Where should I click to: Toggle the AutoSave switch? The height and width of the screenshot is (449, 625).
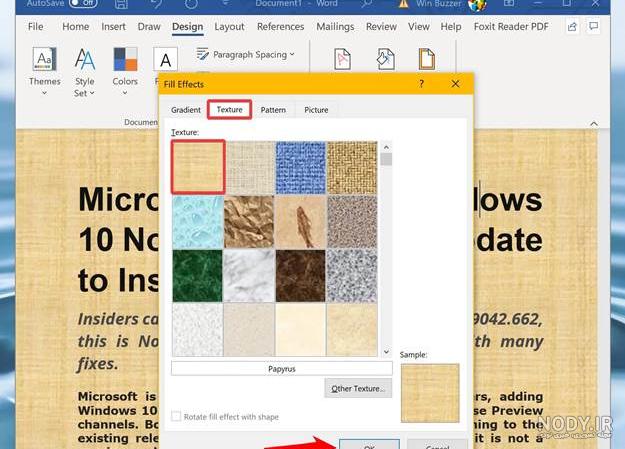pos(83,4)
